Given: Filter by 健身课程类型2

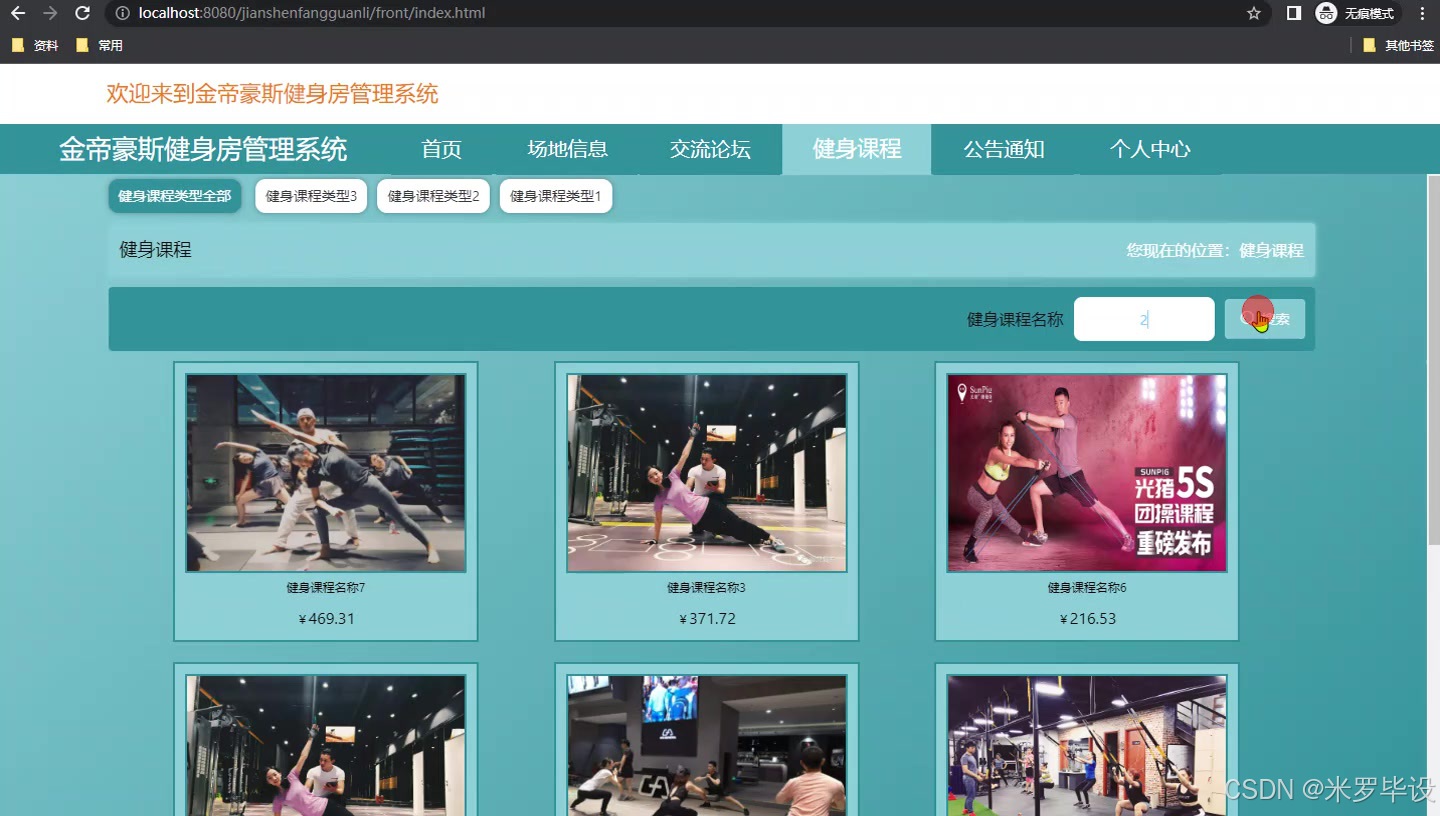Looking at the screenshot, I should point(433,196).
